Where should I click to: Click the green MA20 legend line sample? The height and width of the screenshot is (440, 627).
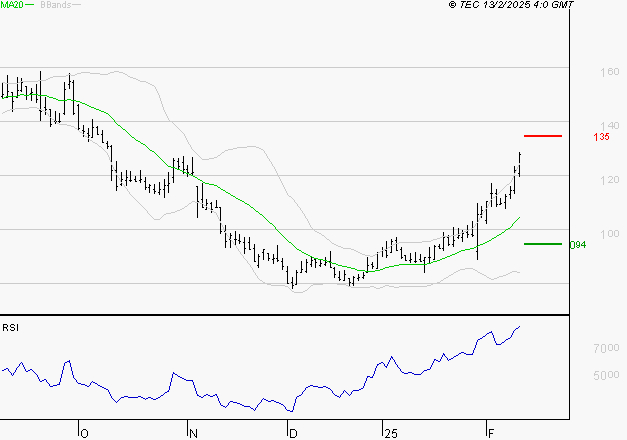pyautogui.click(x=29, y=5)
